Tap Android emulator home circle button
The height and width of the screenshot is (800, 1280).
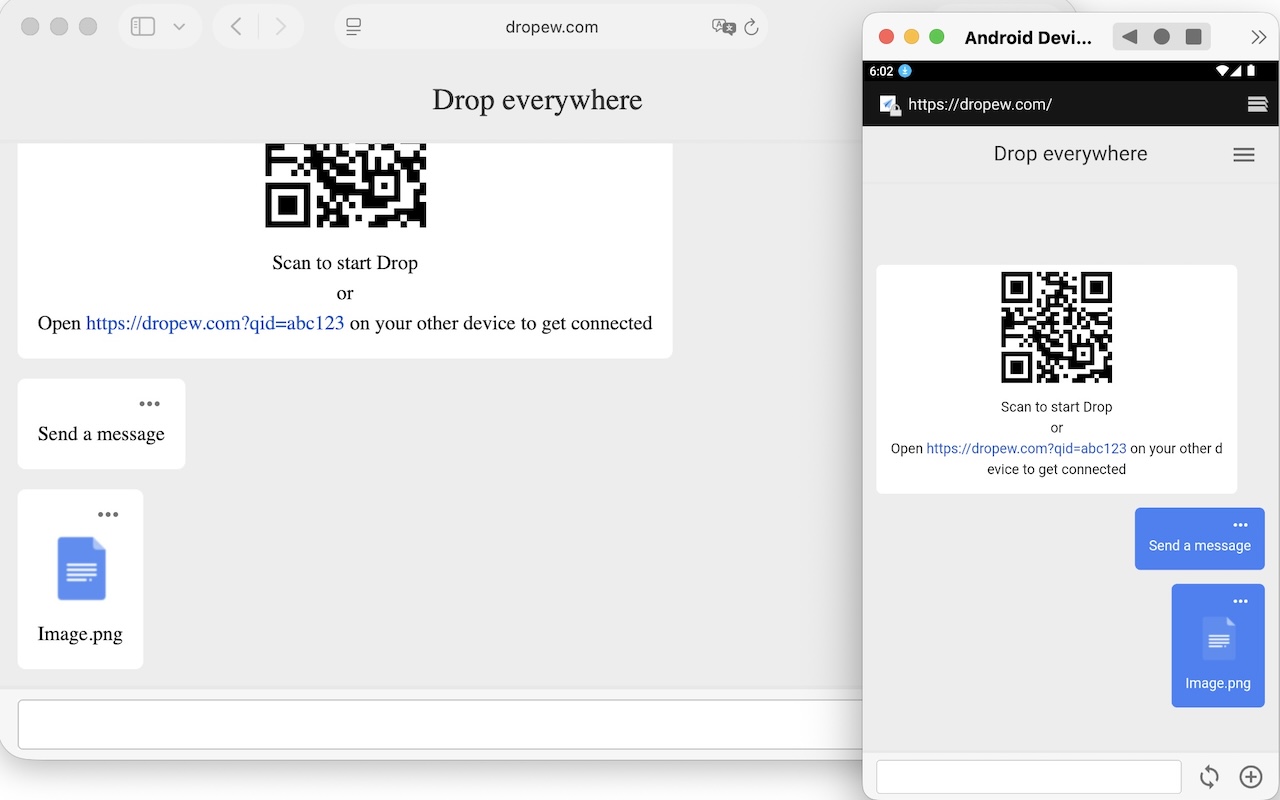[x=1161, y=37]
